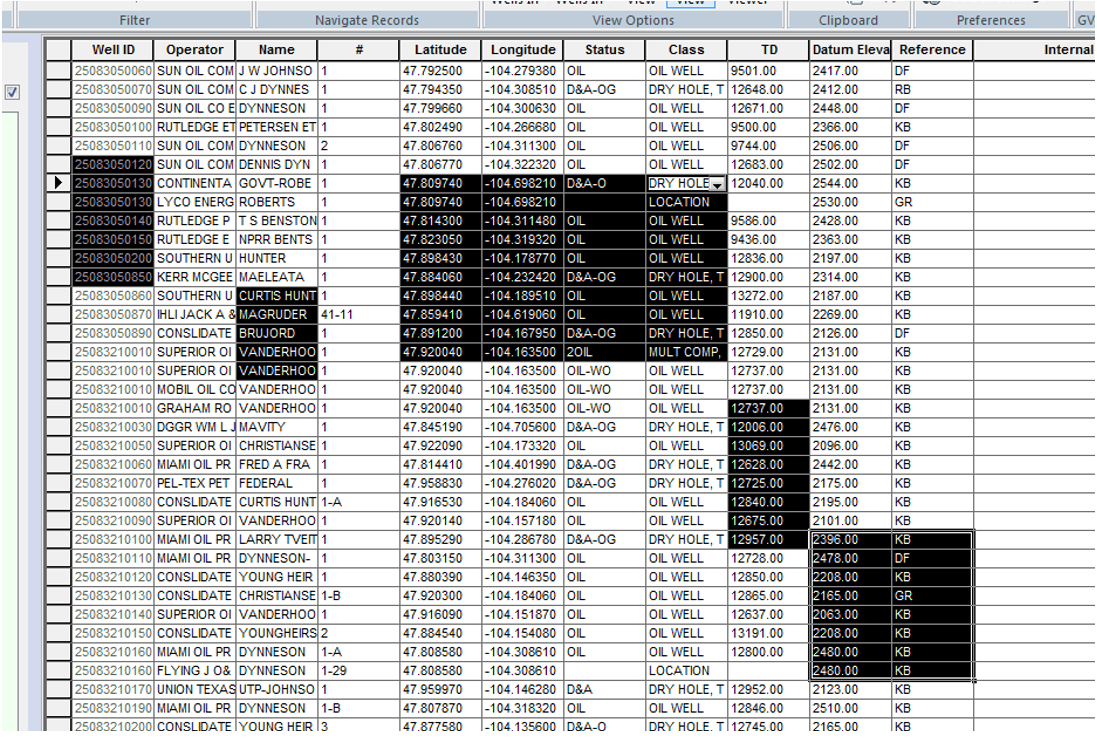Click longitude cell -104.401990

523,464
